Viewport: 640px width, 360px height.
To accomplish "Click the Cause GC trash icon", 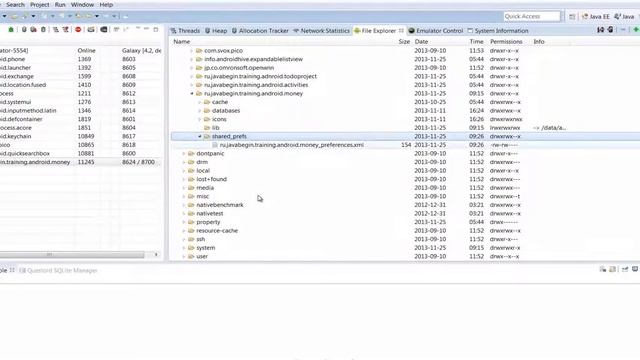I will [43, 30].
